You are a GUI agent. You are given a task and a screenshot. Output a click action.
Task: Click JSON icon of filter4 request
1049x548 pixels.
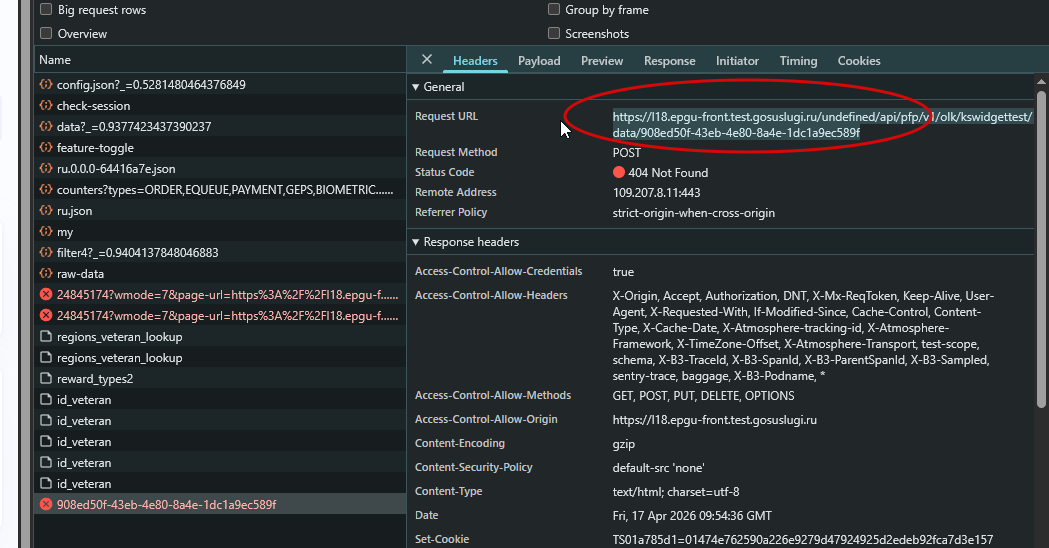point(45,252)
